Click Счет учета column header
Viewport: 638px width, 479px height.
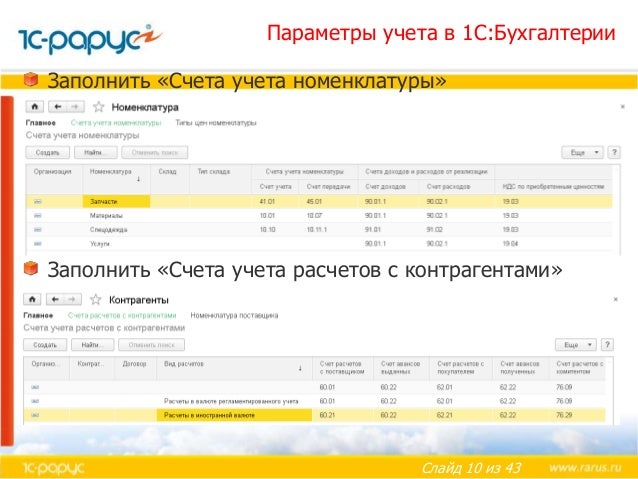click(x=275, y=186)
